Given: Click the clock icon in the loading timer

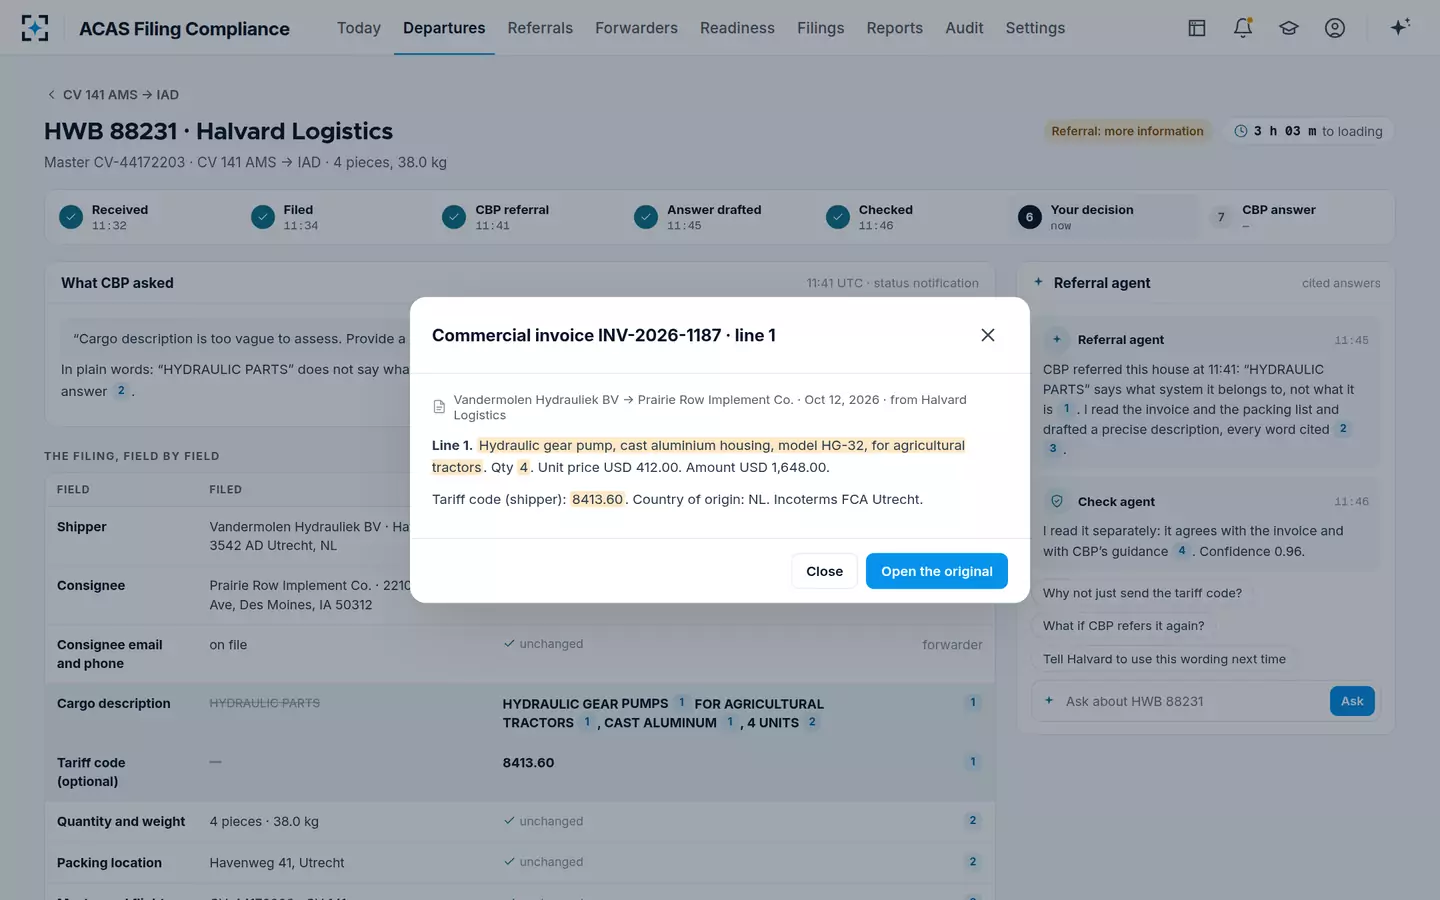Looking at the screenshot, I should point(1241,131).
